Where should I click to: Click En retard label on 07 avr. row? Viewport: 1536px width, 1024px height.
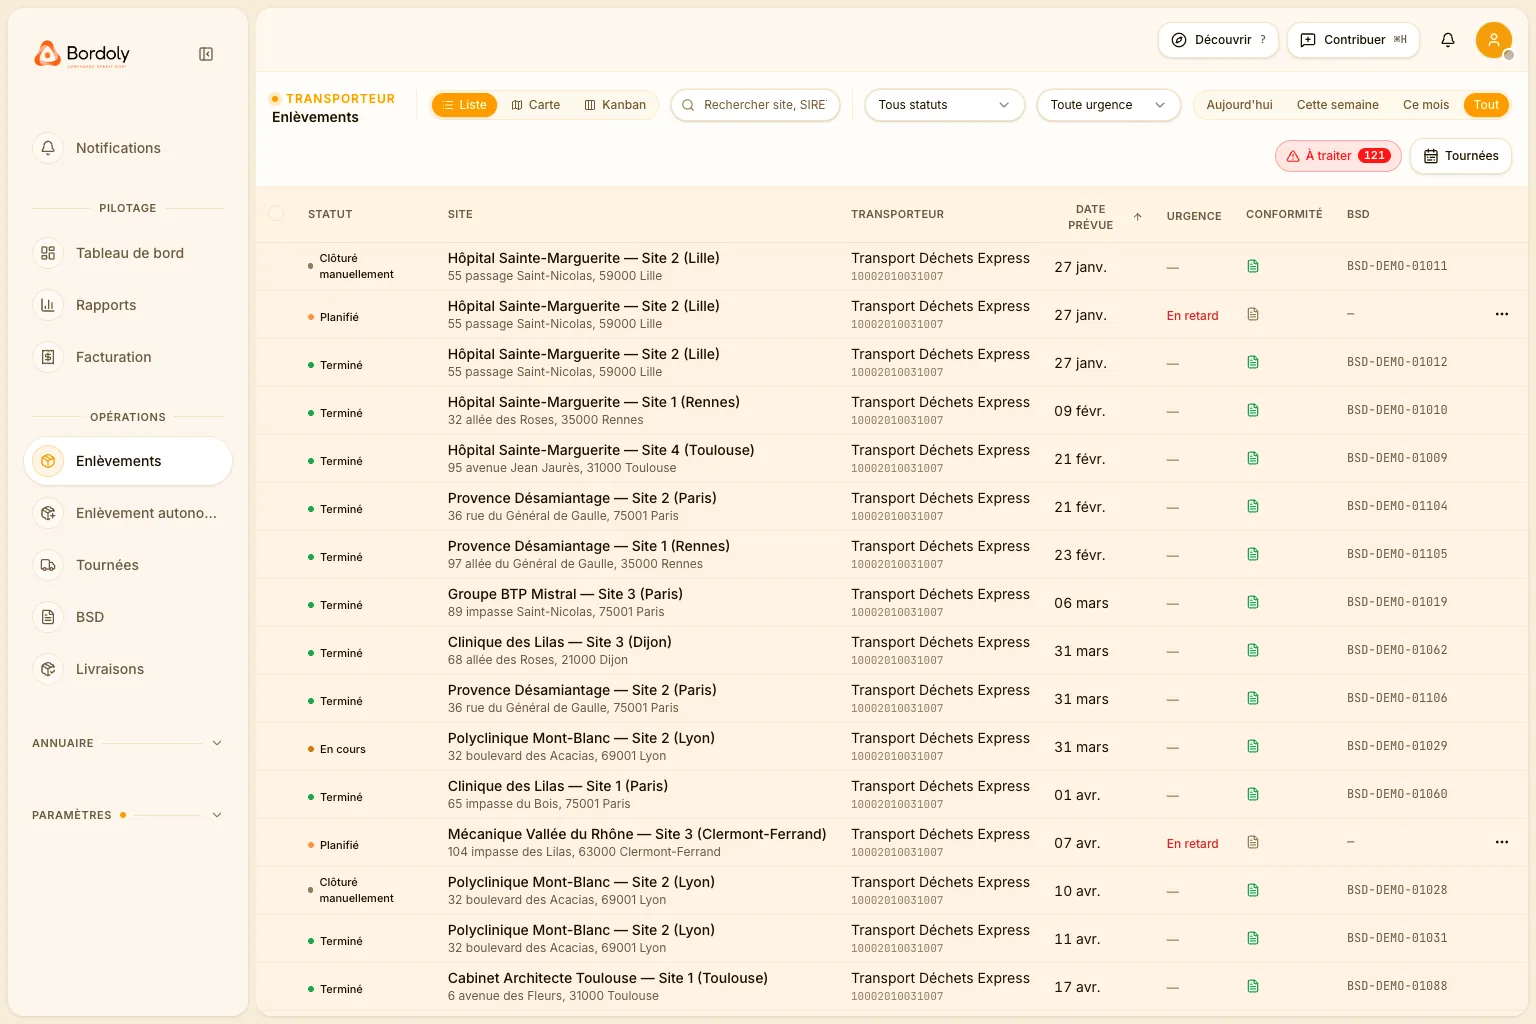pos(1192,844)
